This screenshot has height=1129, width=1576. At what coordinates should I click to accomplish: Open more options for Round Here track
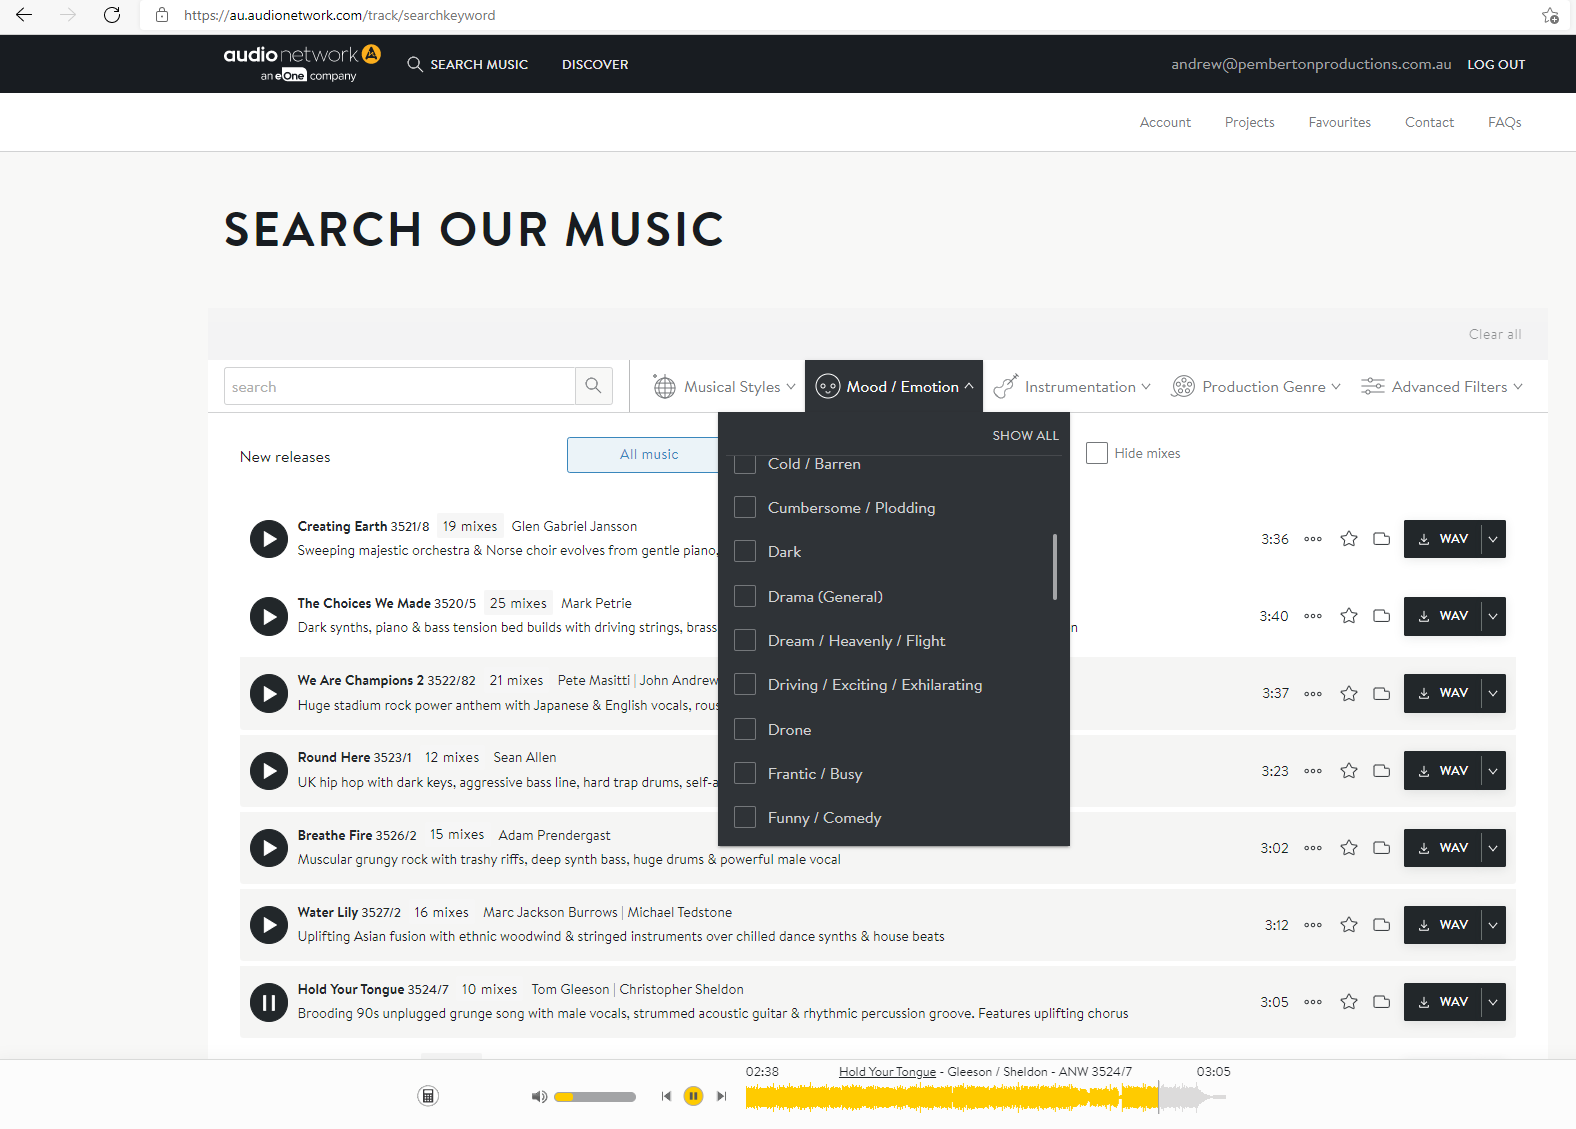[1312, 771]
